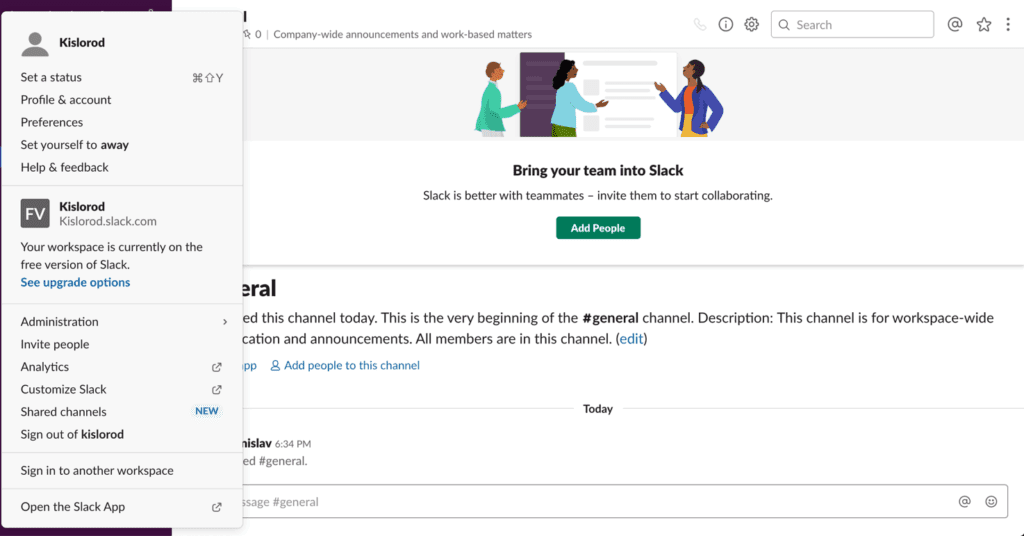Viewport: 1024px width, 536px height.
Task: Open channel details info icon
Action: tap(726, 25)
